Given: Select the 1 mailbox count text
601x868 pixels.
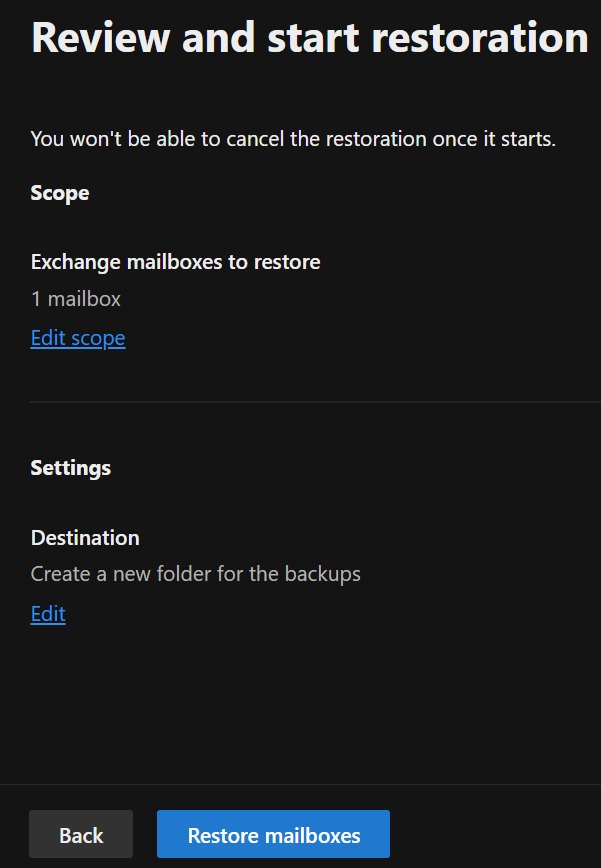Looking at the screenshot, I should (76, 299).
